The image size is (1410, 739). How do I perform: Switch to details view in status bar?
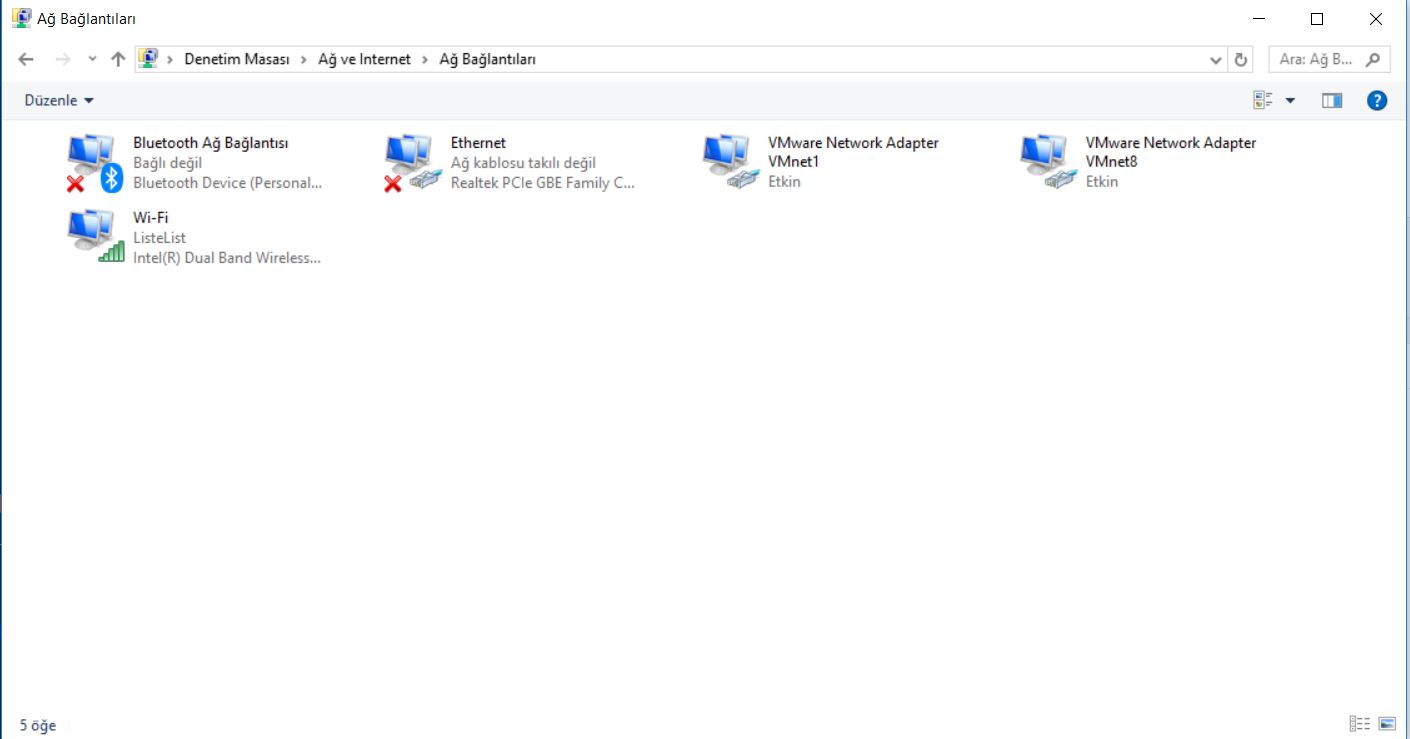point(1359,724)
